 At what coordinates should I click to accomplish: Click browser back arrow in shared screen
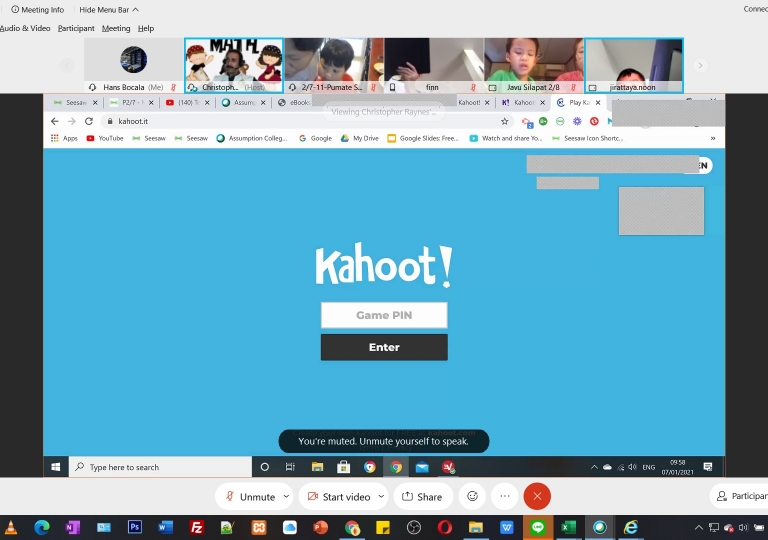[55, 121]
